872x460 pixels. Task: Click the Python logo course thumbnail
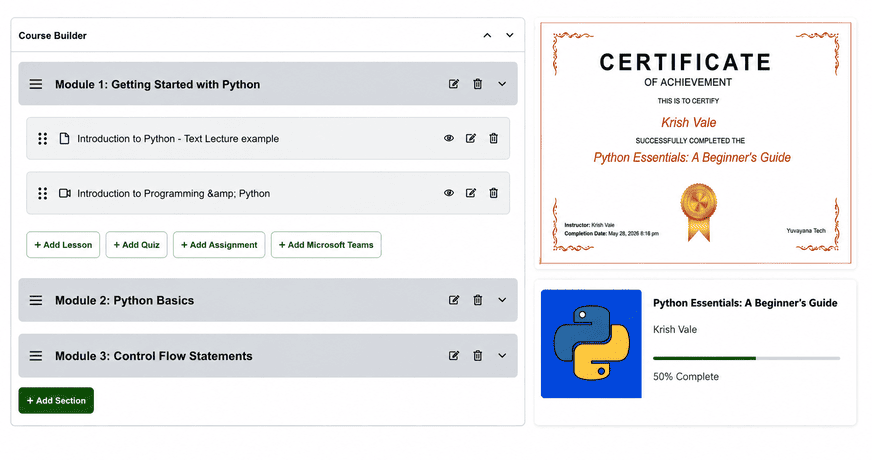[x=591, y=344]
